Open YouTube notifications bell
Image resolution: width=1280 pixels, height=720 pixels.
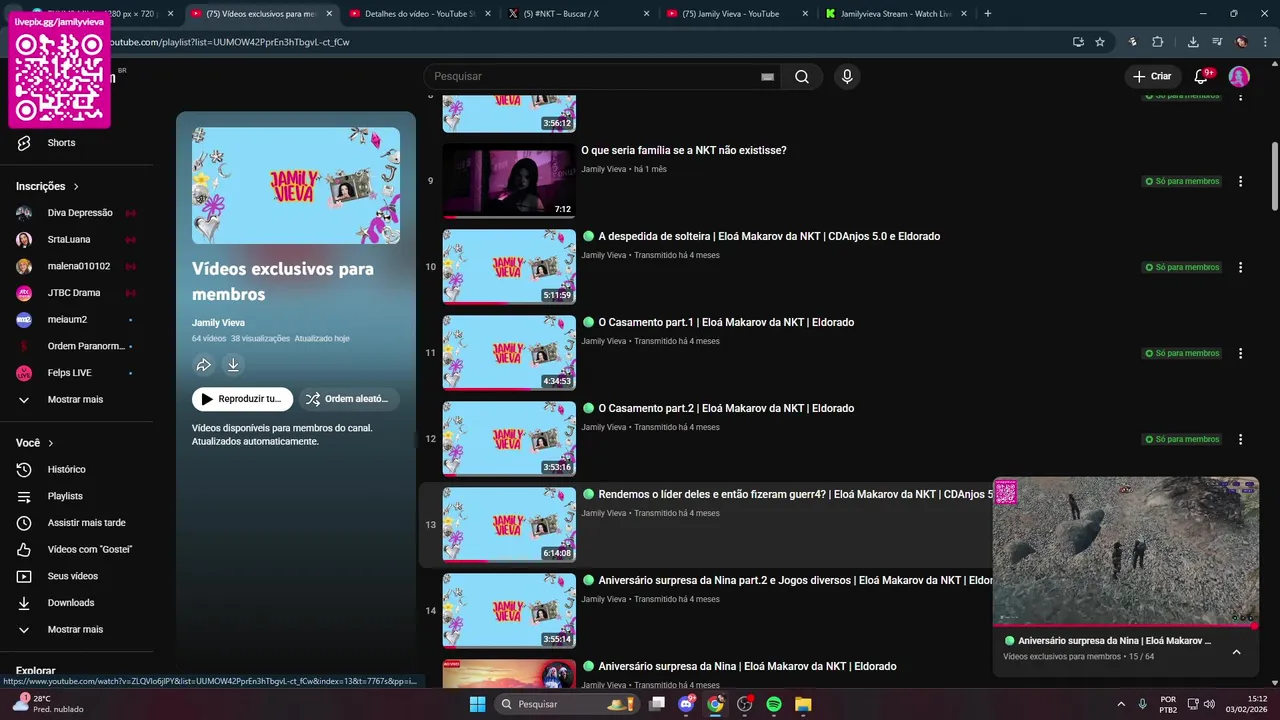pyautogui.click(x=1201, y=77)
